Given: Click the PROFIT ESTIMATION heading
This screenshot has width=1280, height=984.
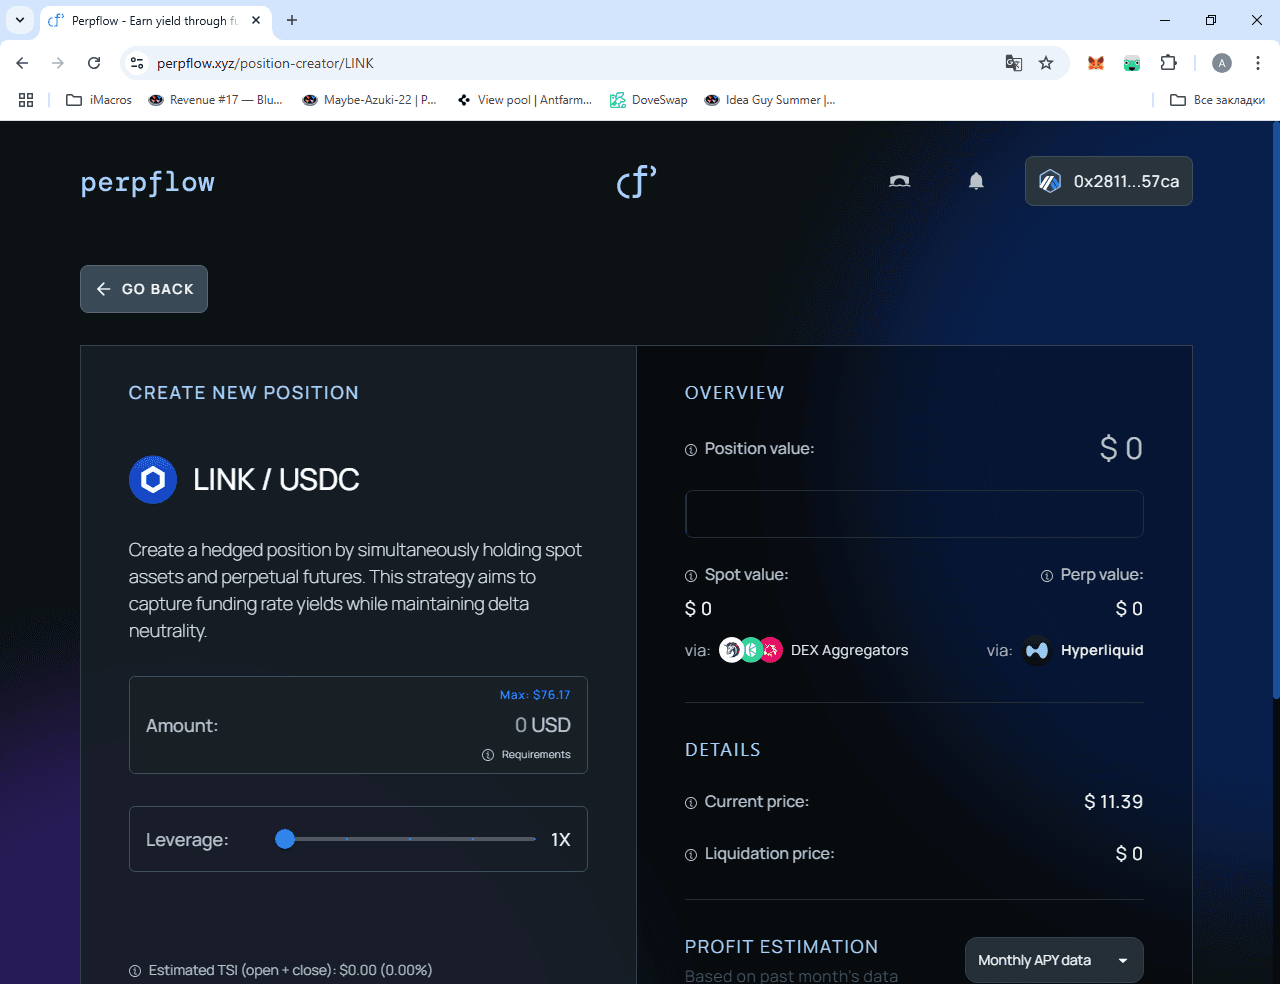Looking at the screenshot, I should coord(781,947).
